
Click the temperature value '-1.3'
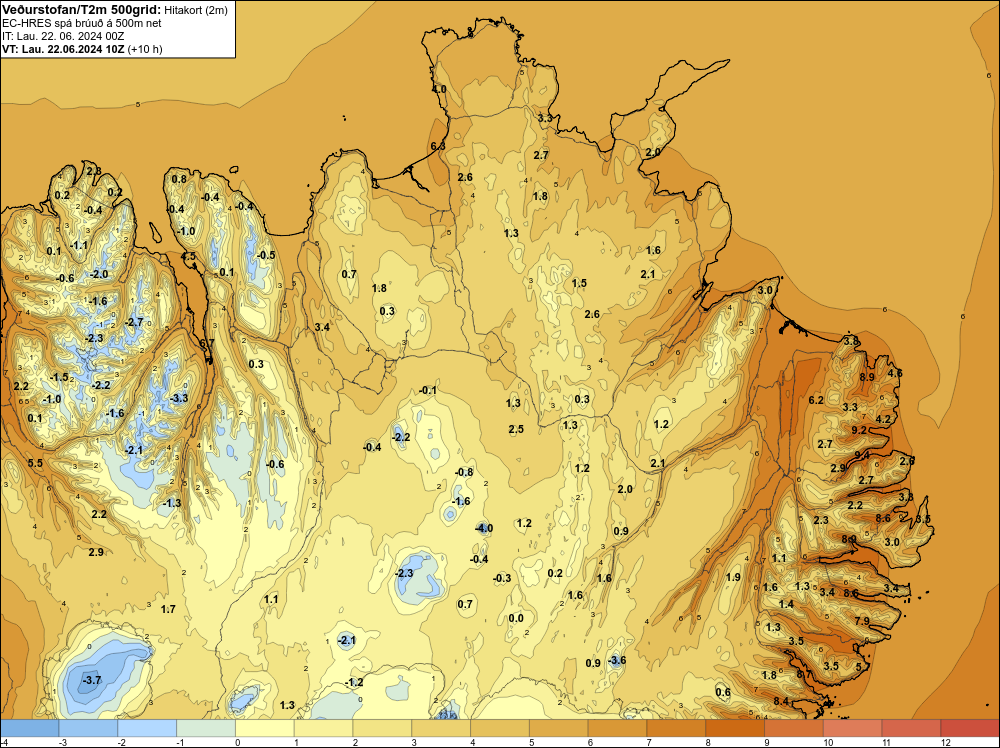[172, 503]
